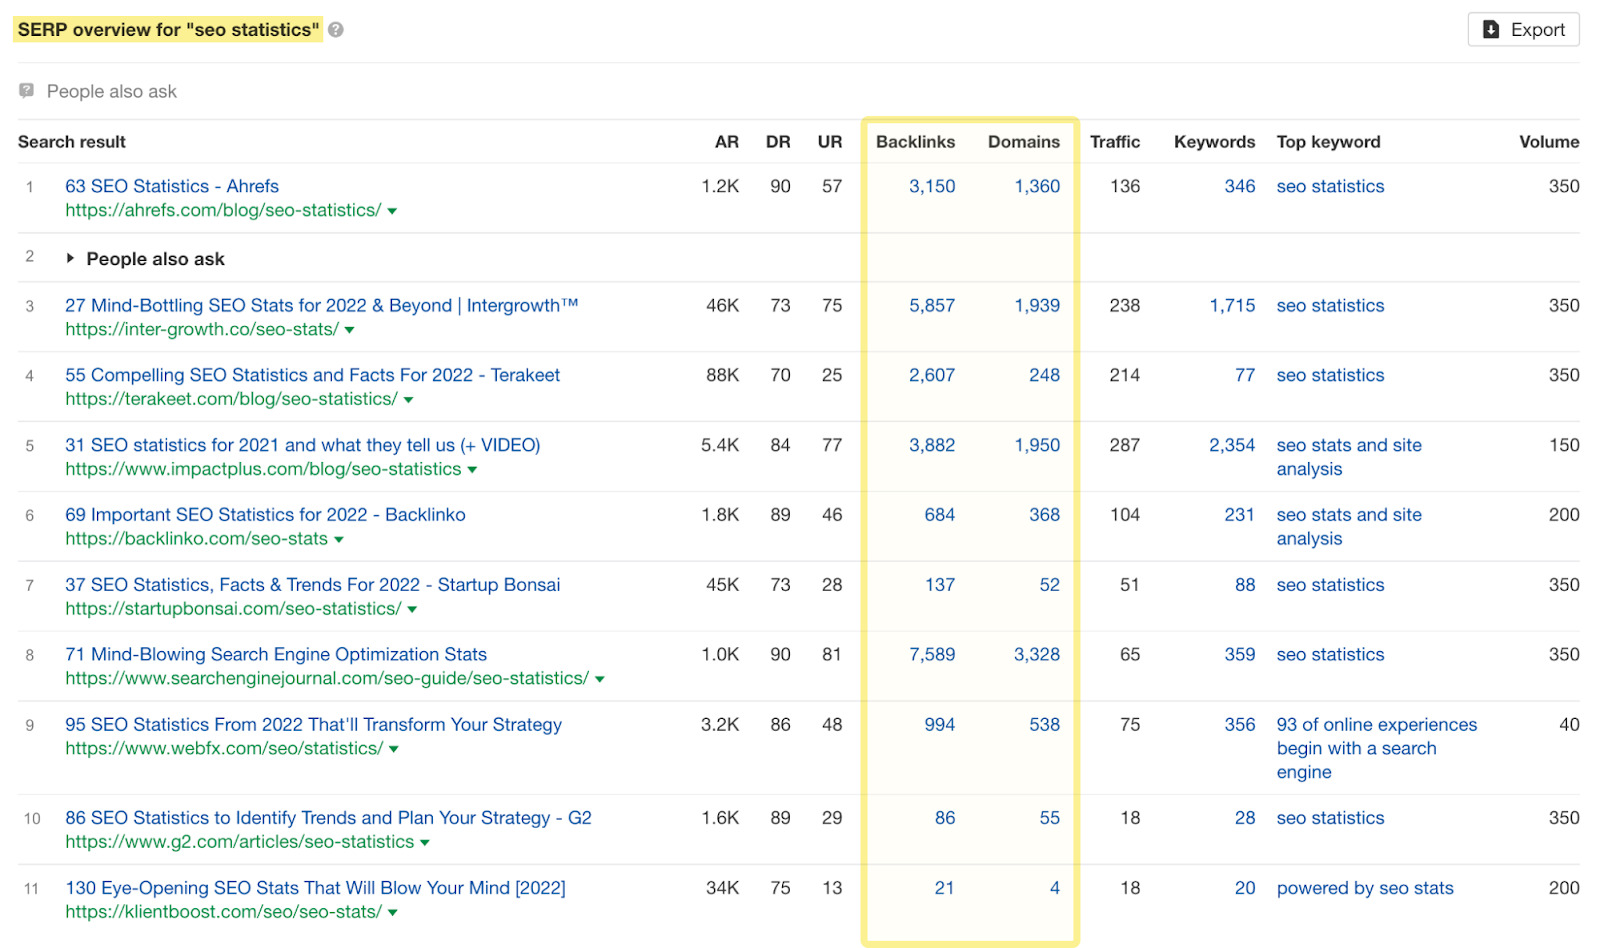
Task: Open dropdown next to terakeet.com URL
Action: [x=408, y=400]
